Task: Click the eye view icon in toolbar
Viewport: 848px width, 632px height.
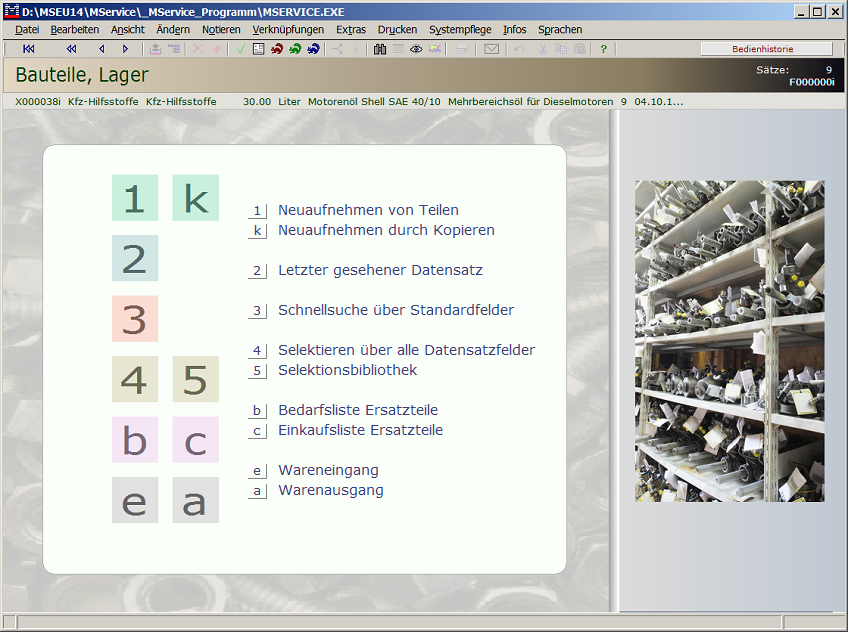Action: (416, 49)
